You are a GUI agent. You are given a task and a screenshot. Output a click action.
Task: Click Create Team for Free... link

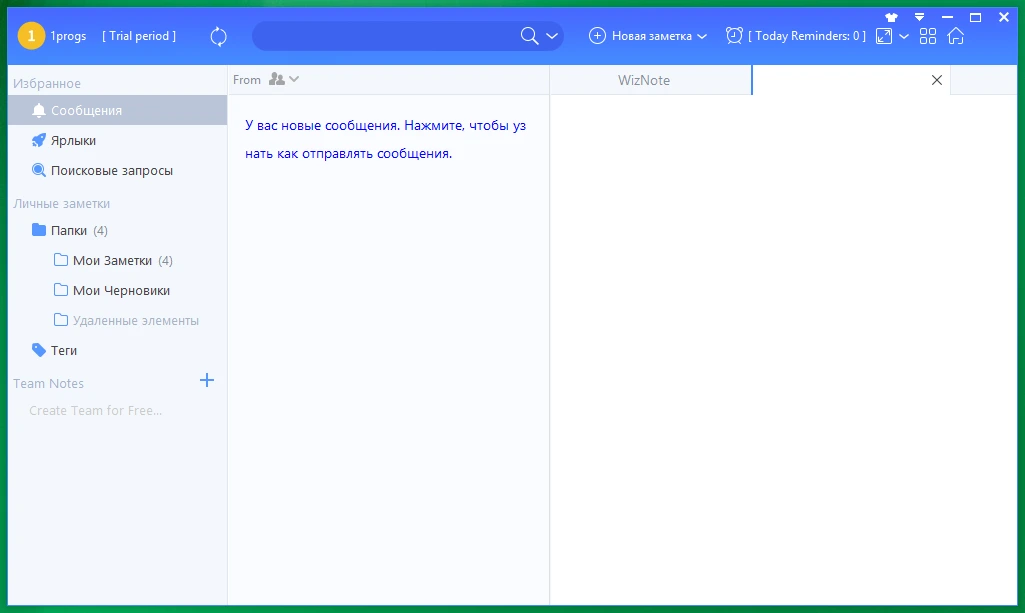[x=95, y=410]
